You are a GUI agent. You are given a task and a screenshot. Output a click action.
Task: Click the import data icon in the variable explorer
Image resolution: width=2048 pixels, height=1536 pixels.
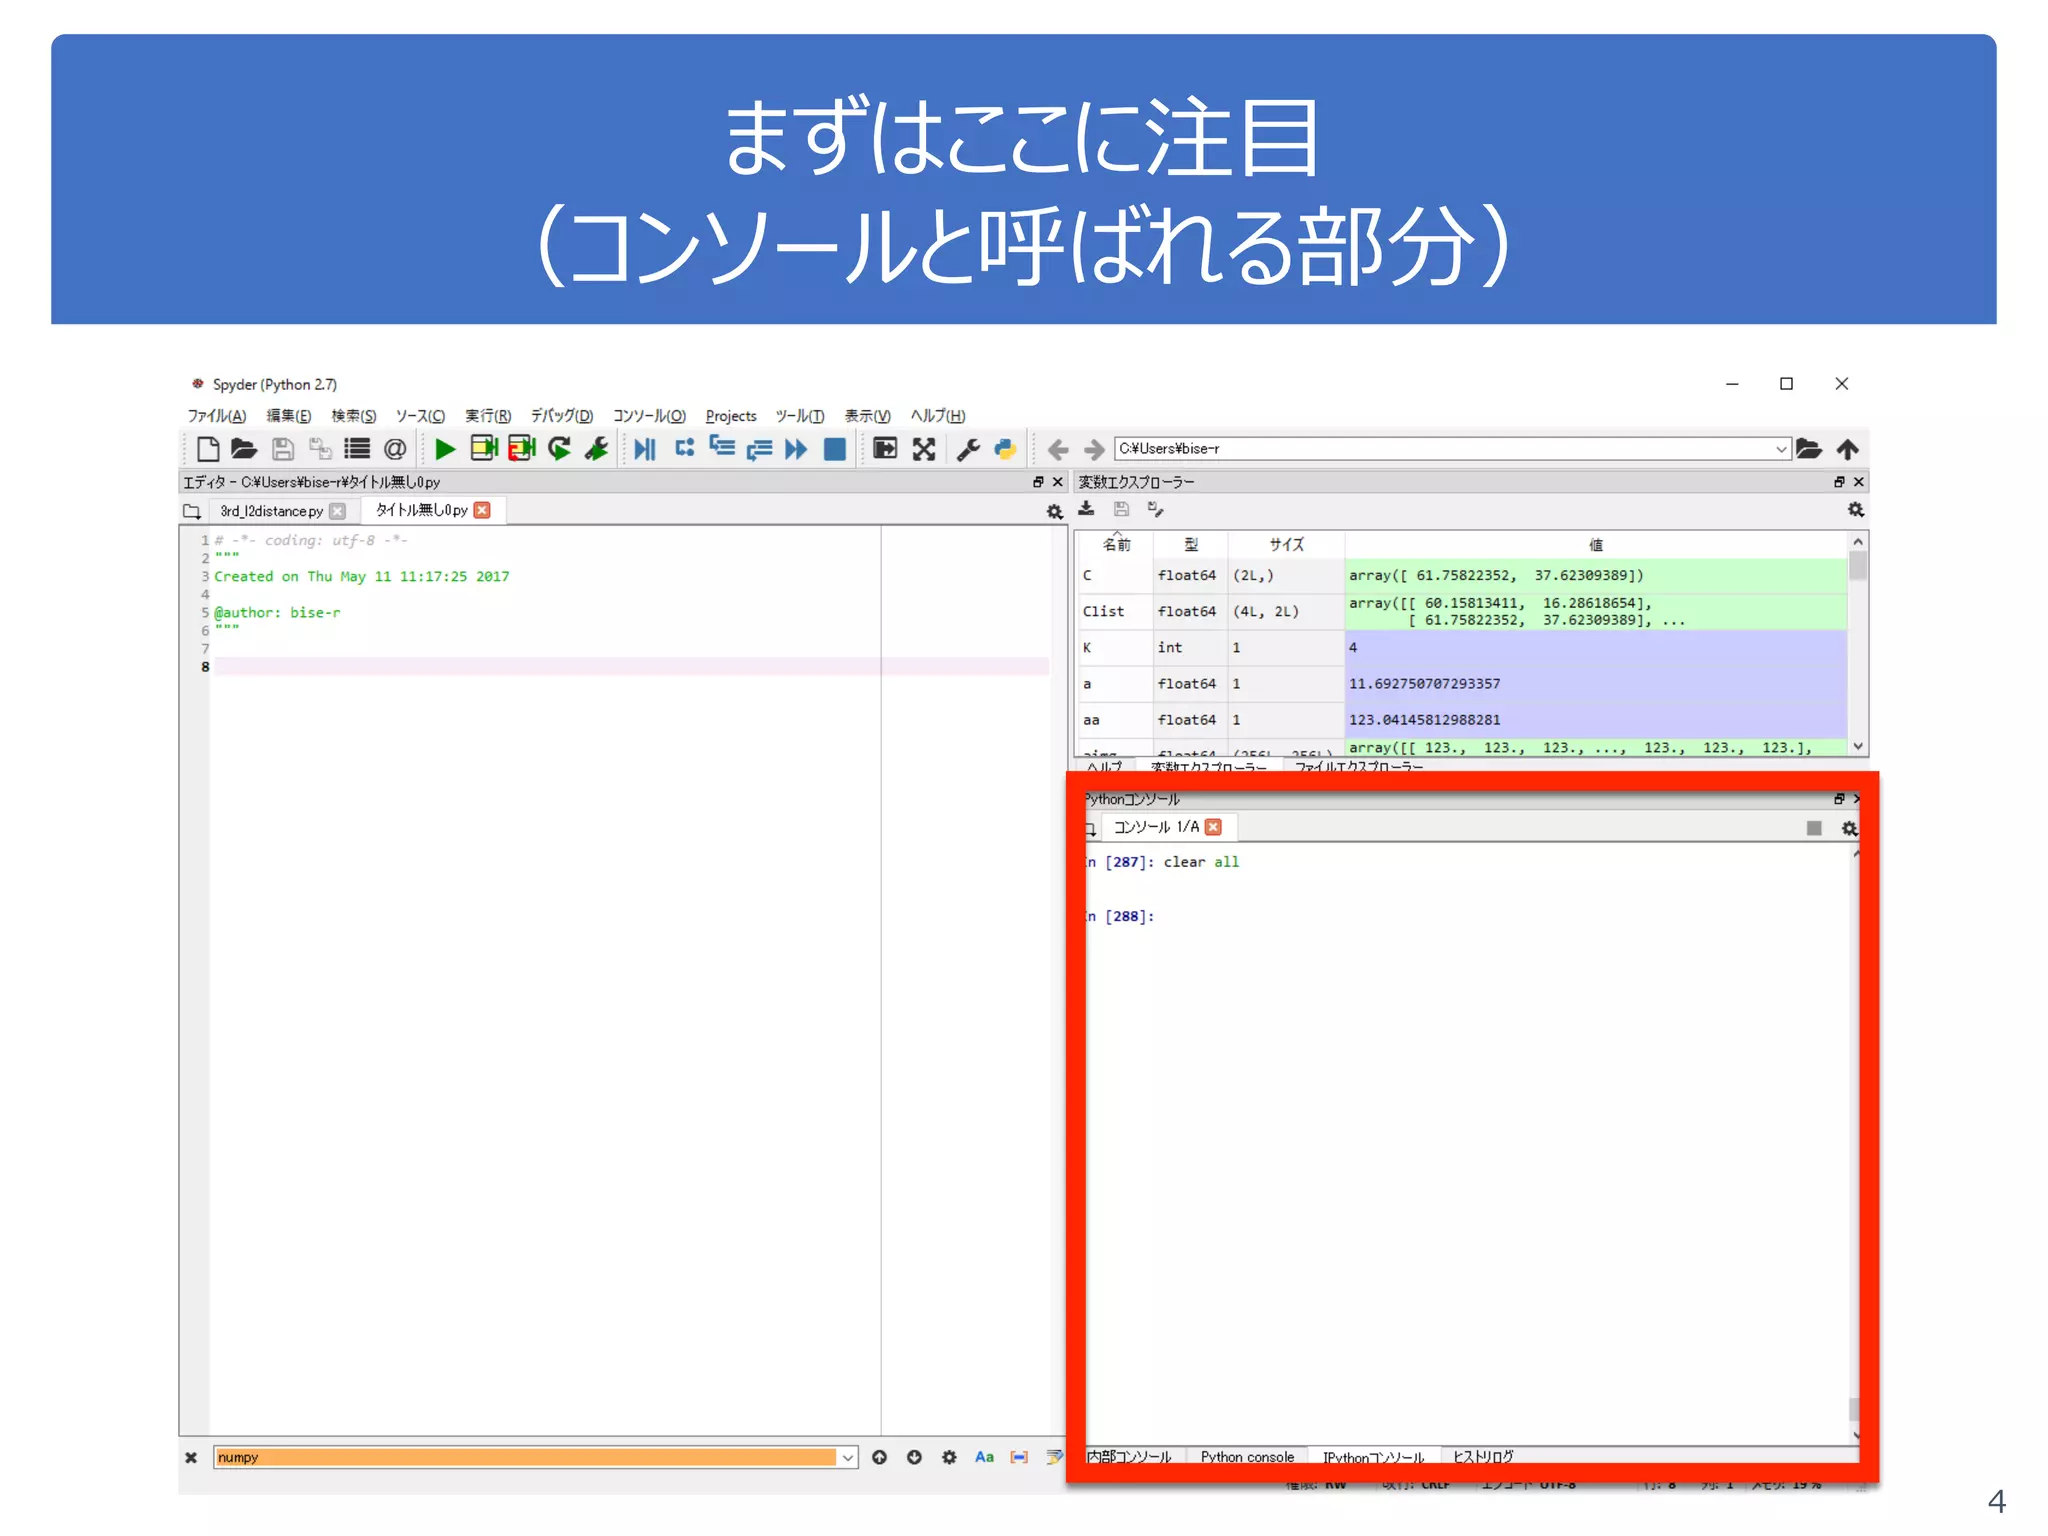point(1086,509)
